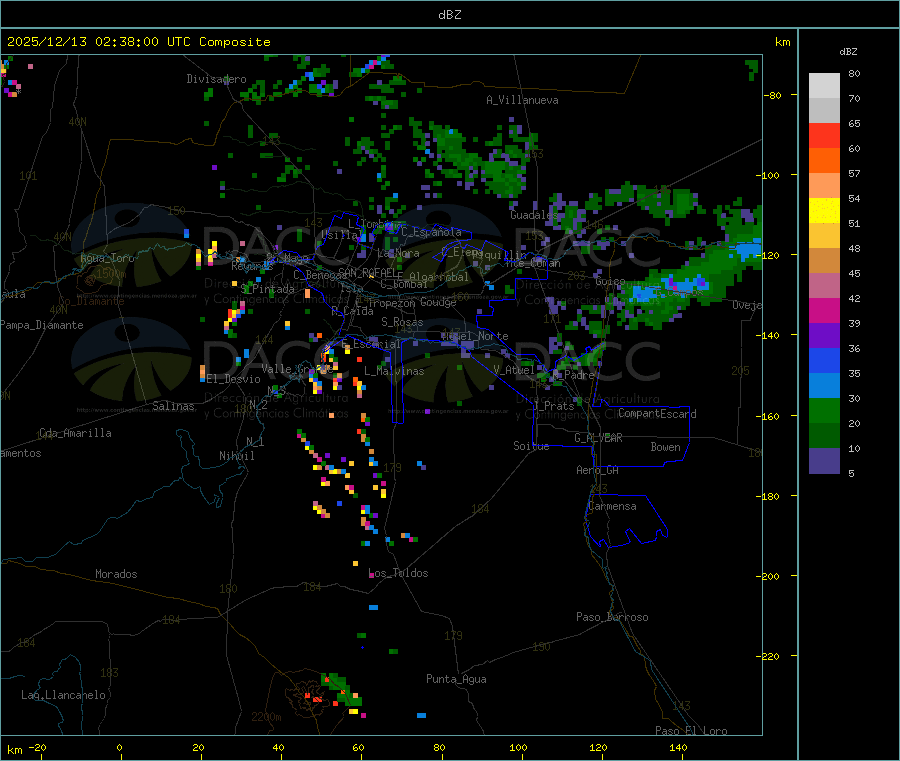Click the Carmensa map label

(612, 506)
